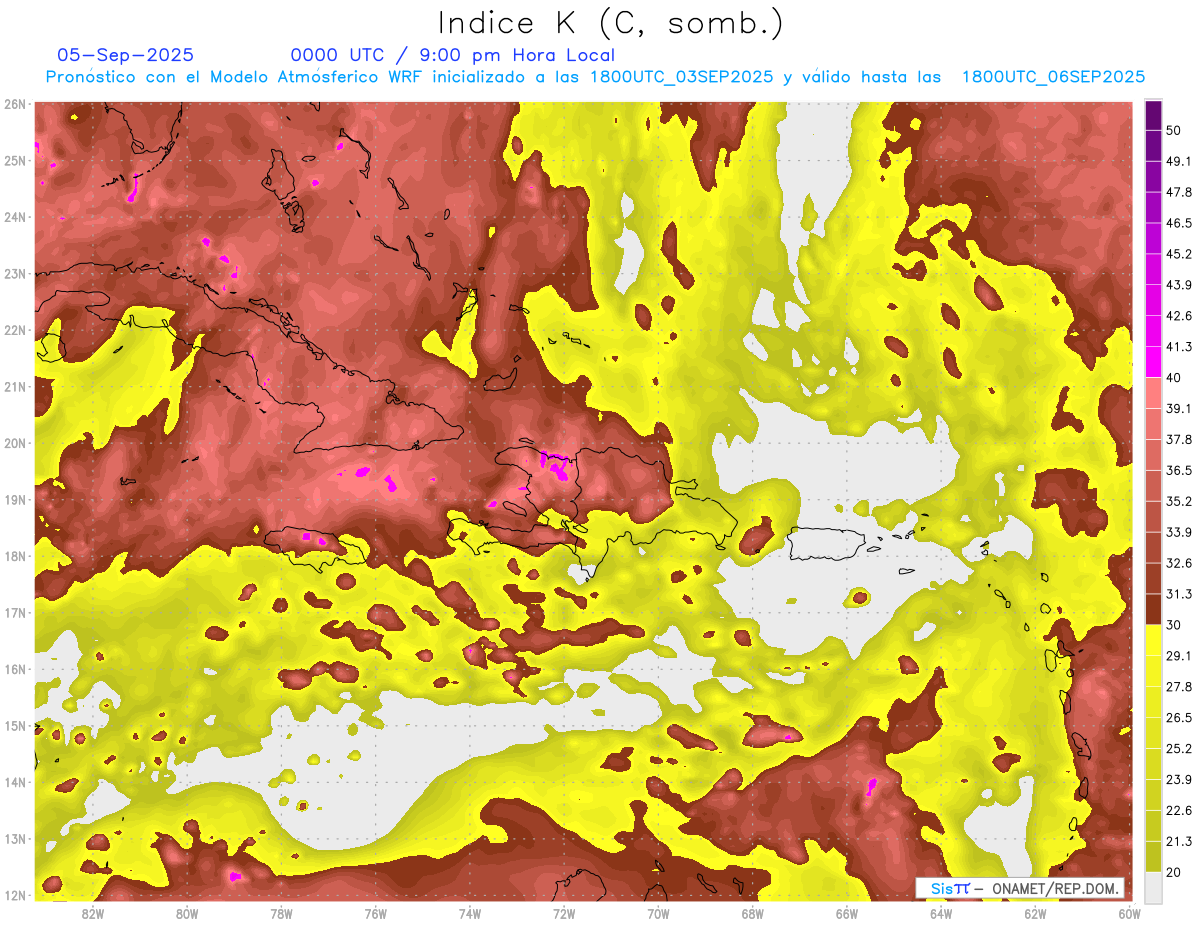Screen dimensions: 1200x927
Task: Click color scale value 36.5
Action: click(1178, 470)
